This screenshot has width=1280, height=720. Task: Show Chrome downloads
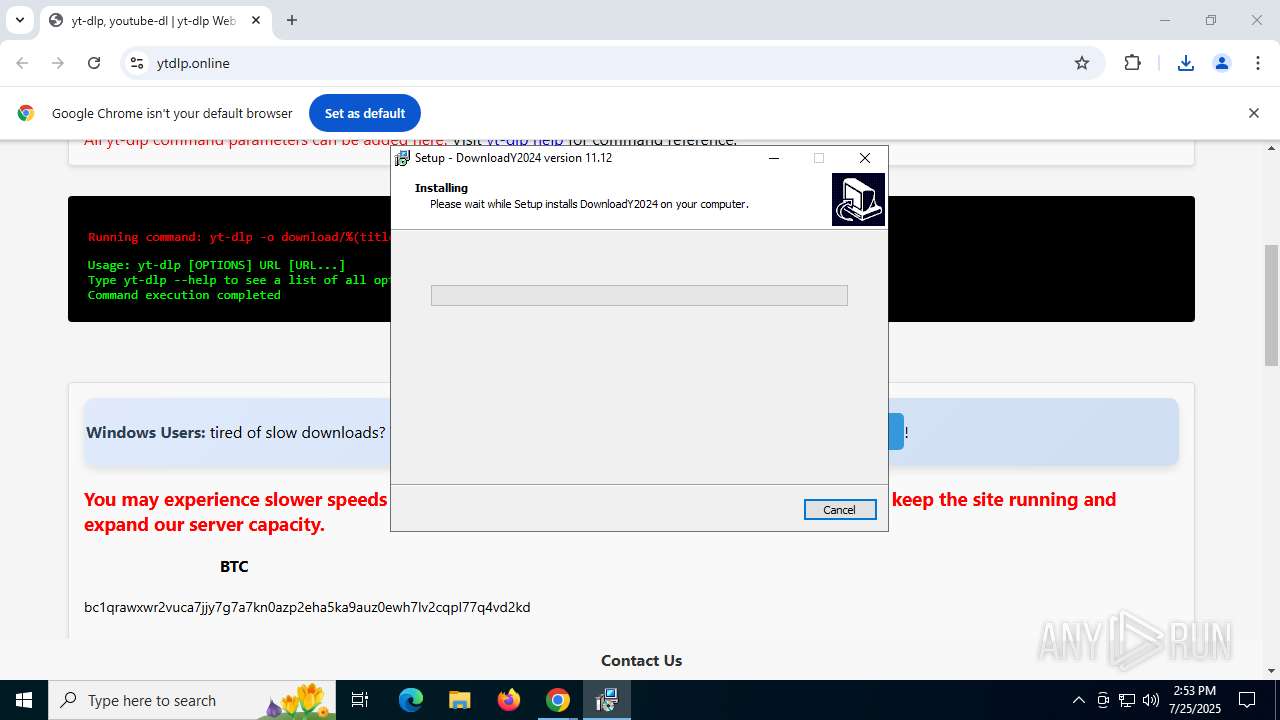[x=1186, y=63]
